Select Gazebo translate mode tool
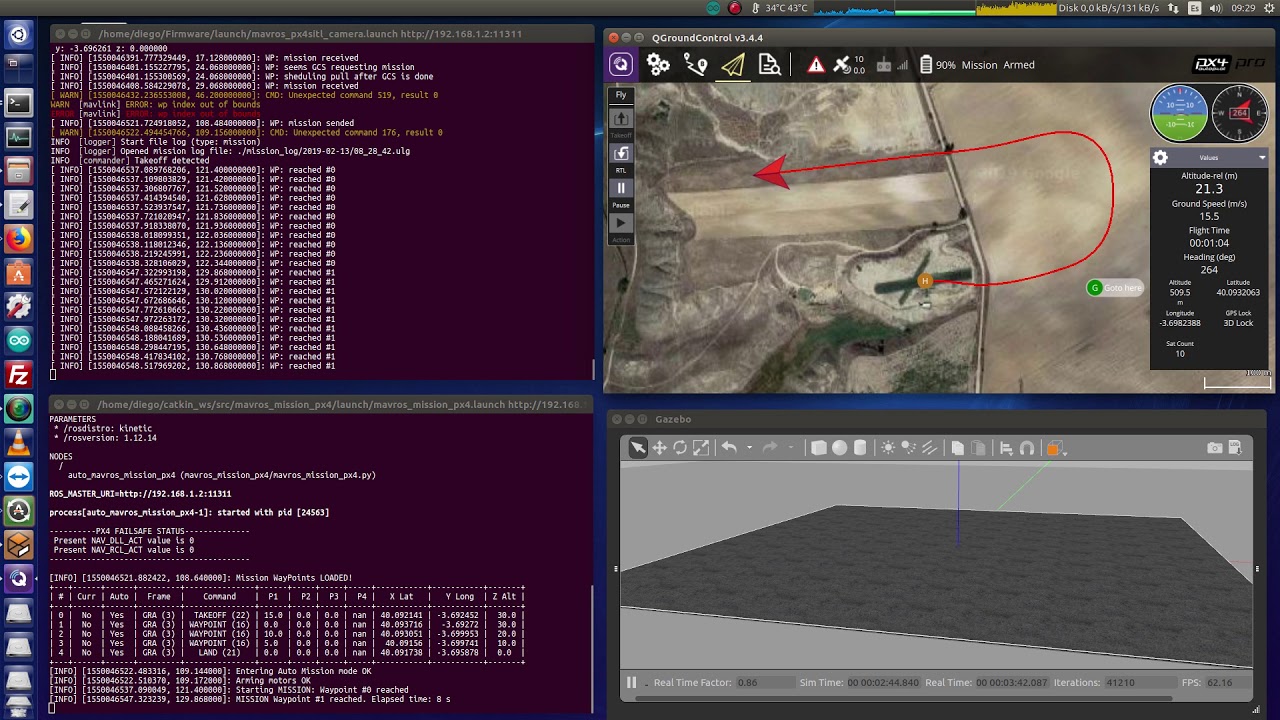The height and width of the screenshot is (720, 1280). [659, 448]
